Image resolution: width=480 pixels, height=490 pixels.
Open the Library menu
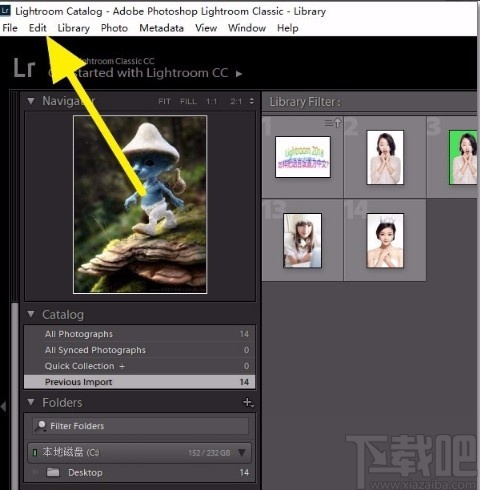74,28
